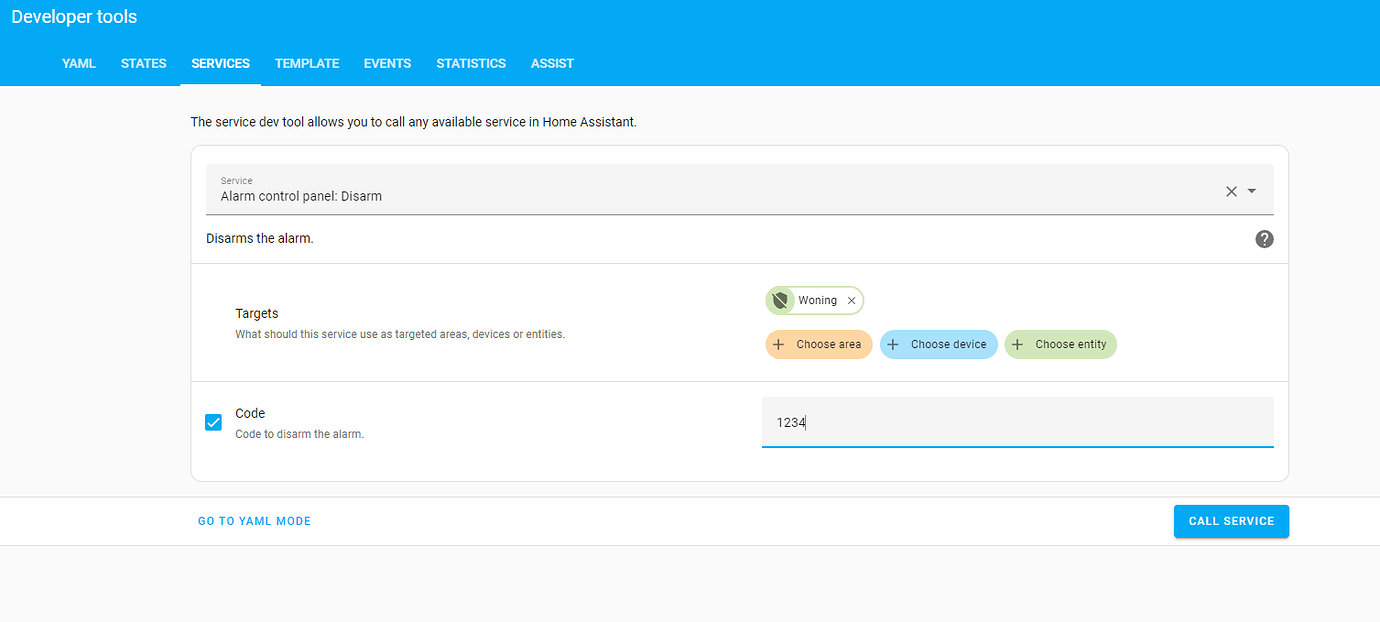Click the Woning target chip label

pyautogui.click(x=817, y=301)
